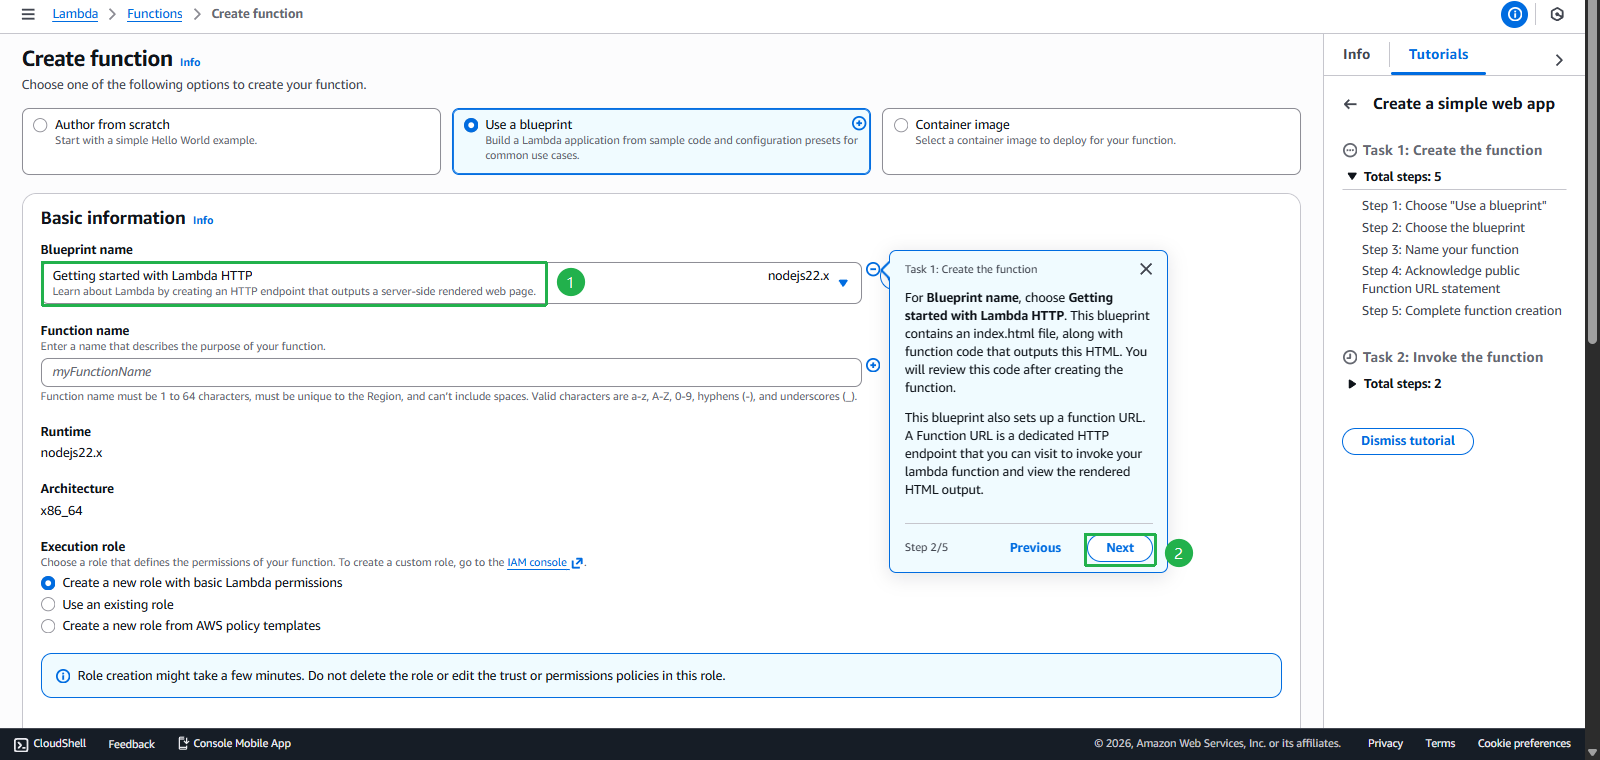The image size is (1600, 760).
Task: Select Author from scratch option
Action: 41,125
